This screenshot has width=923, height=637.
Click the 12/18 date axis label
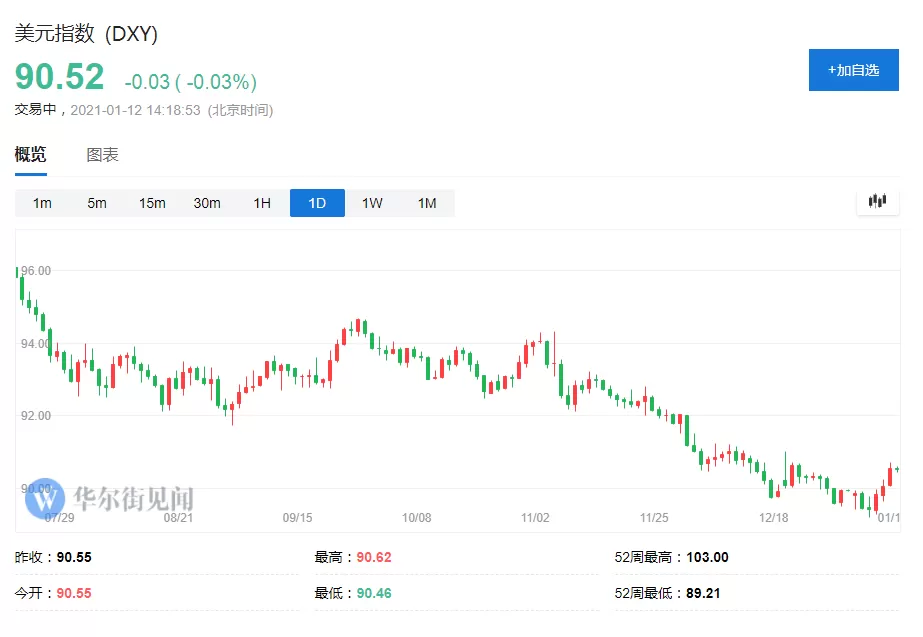click(773, 517)
